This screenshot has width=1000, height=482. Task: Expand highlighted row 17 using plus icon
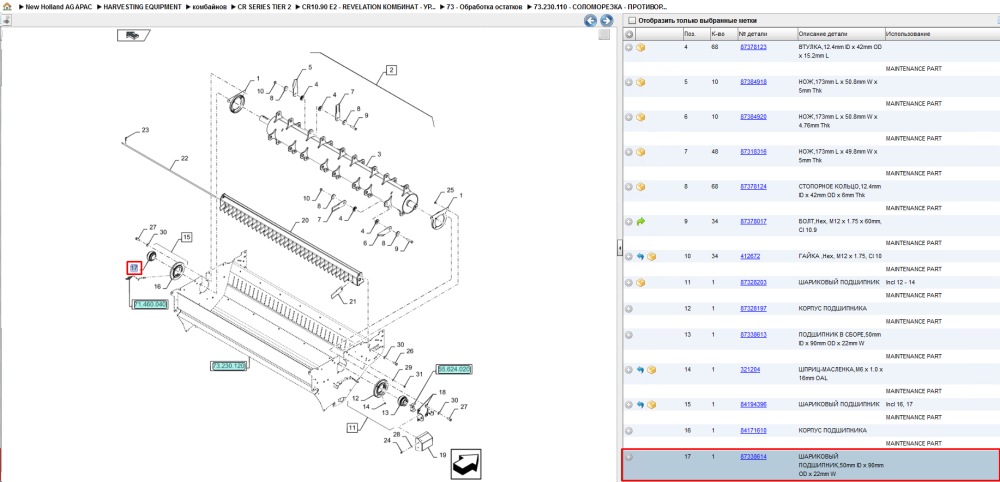629,456
